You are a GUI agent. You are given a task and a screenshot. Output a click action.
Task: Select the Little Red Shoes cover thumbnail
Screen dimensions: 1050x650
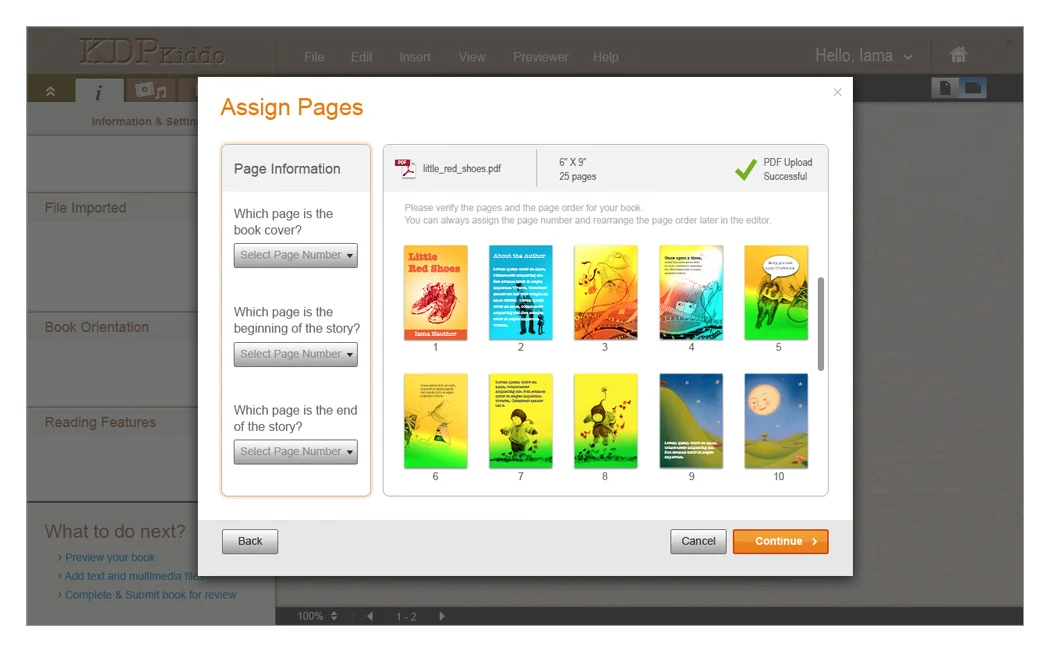(x=435, y=292)
